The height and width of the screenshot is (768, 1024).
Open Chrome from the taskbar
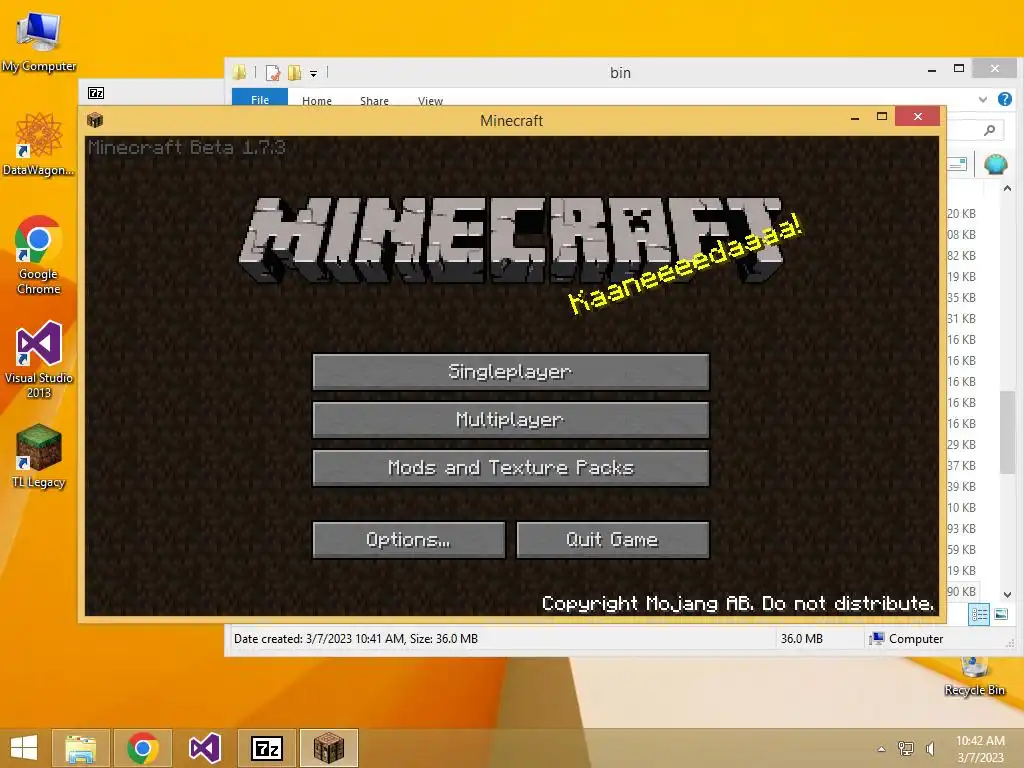pyautogui.click(x=143, y=748)
